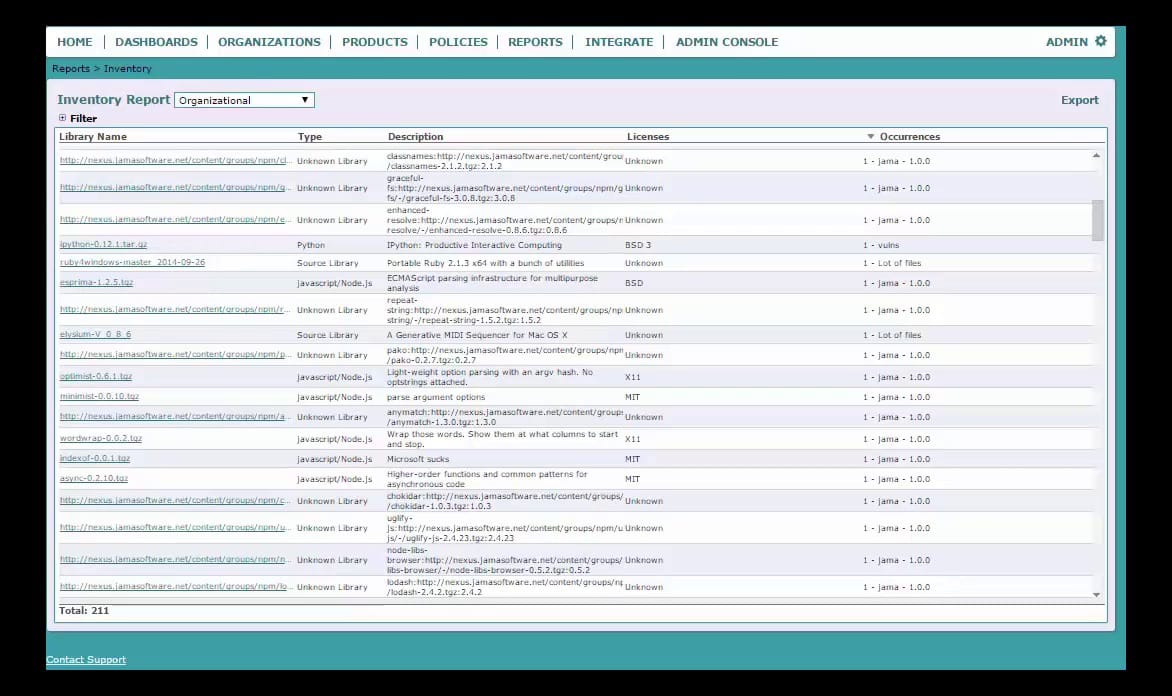Open the ORGANIZATIONS menu
This screenshot has height=696, width=1172.
268,41
